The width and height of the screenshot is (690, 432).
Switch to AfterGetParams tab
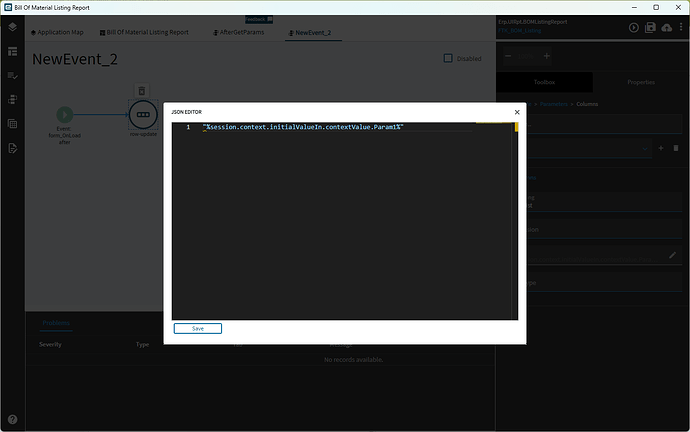239,32
